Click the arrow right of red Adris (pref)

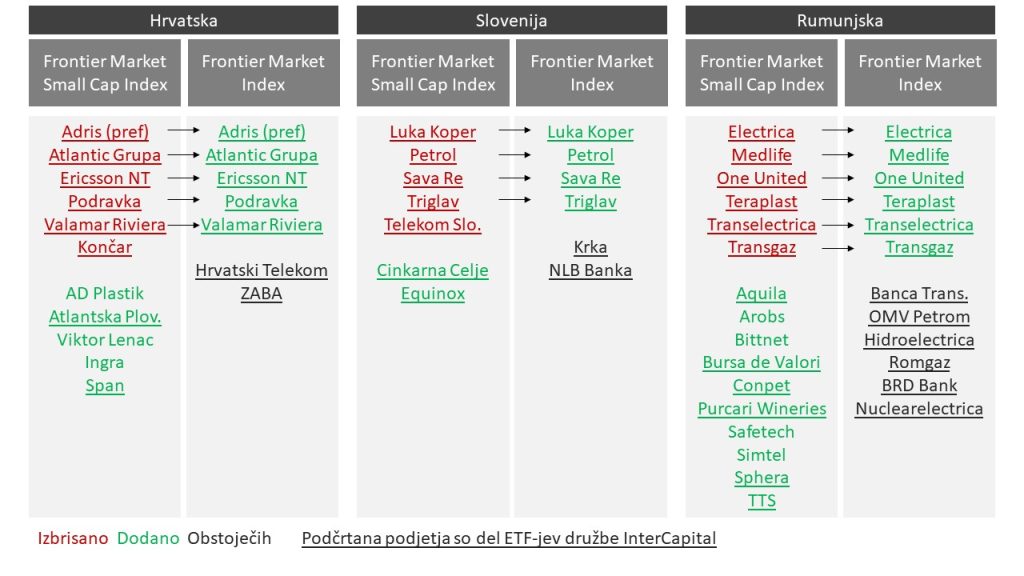coord(181,131)
